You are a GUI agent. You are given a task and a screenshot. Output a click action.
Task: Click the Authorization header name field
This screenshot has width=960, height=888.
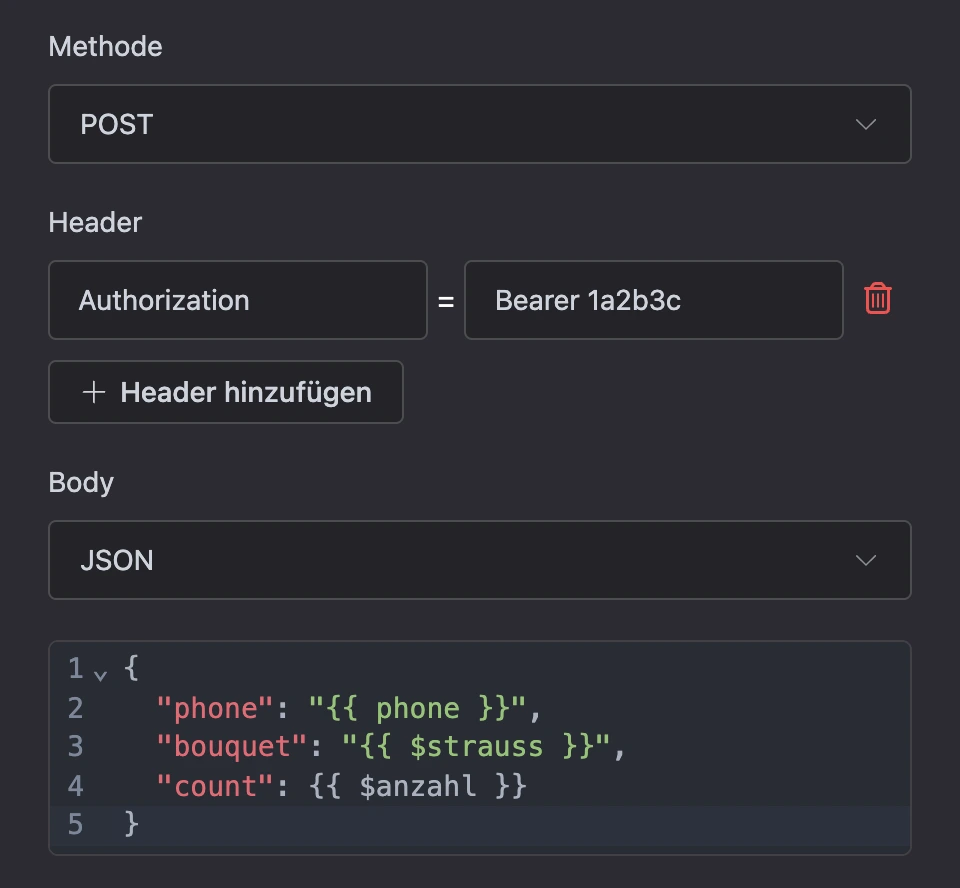(x=238, y=300)
